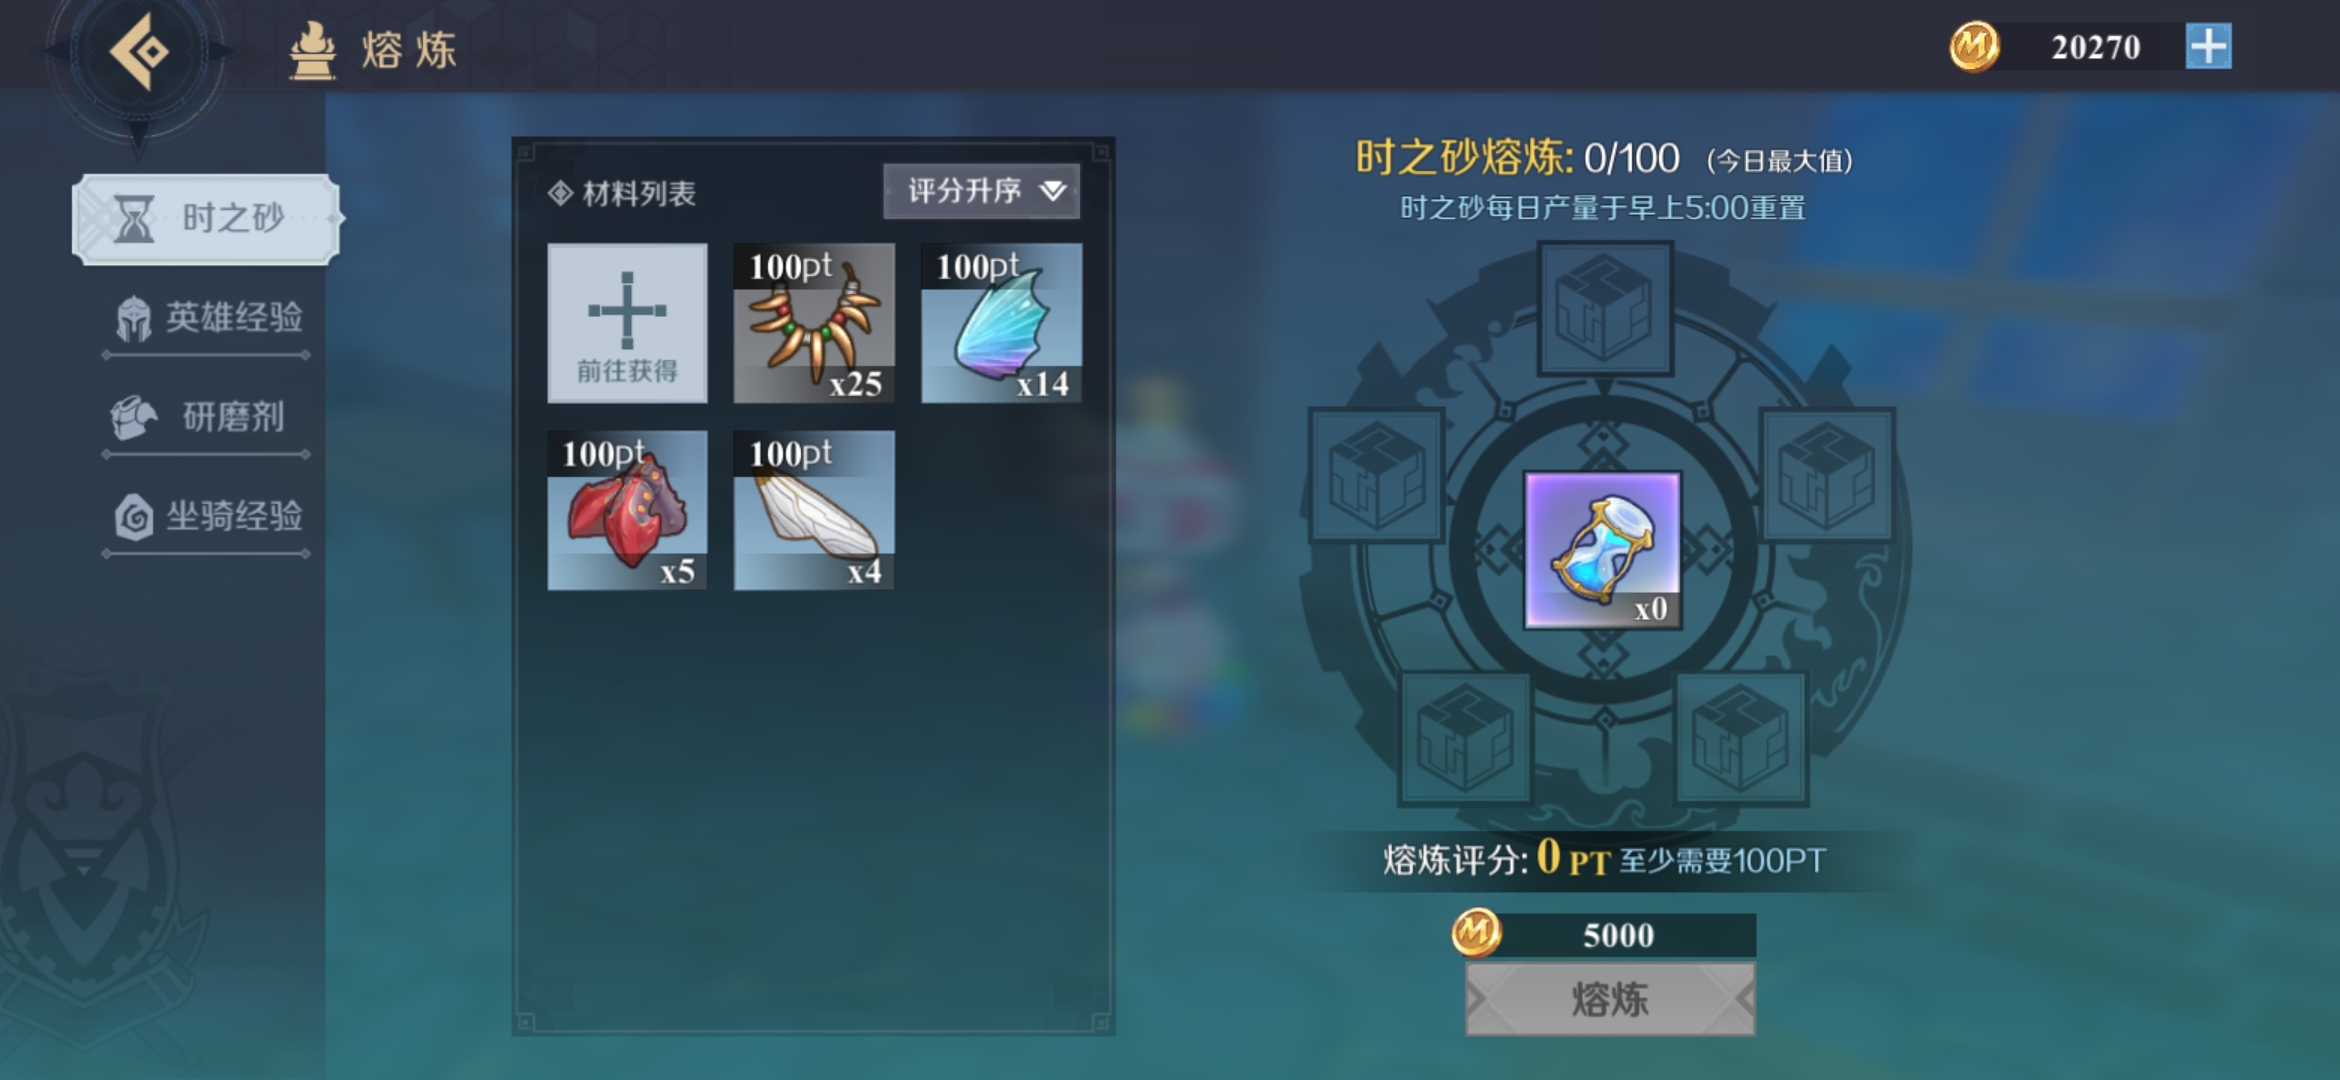Image resolution: width=2340 pixels, height=1080 pixels.
Task: Switch to the 时之砂 tab
Action: click(206, 218)
